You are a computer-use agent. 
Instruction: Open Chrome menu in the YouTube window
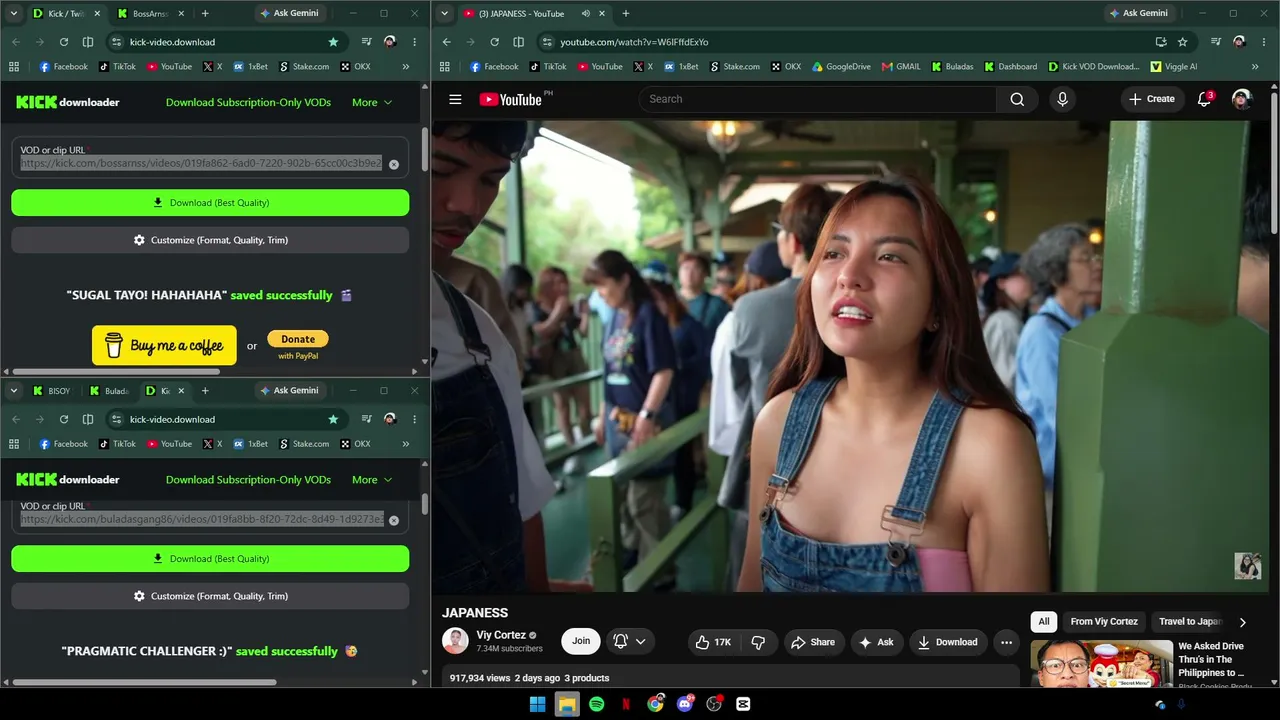1264,42
